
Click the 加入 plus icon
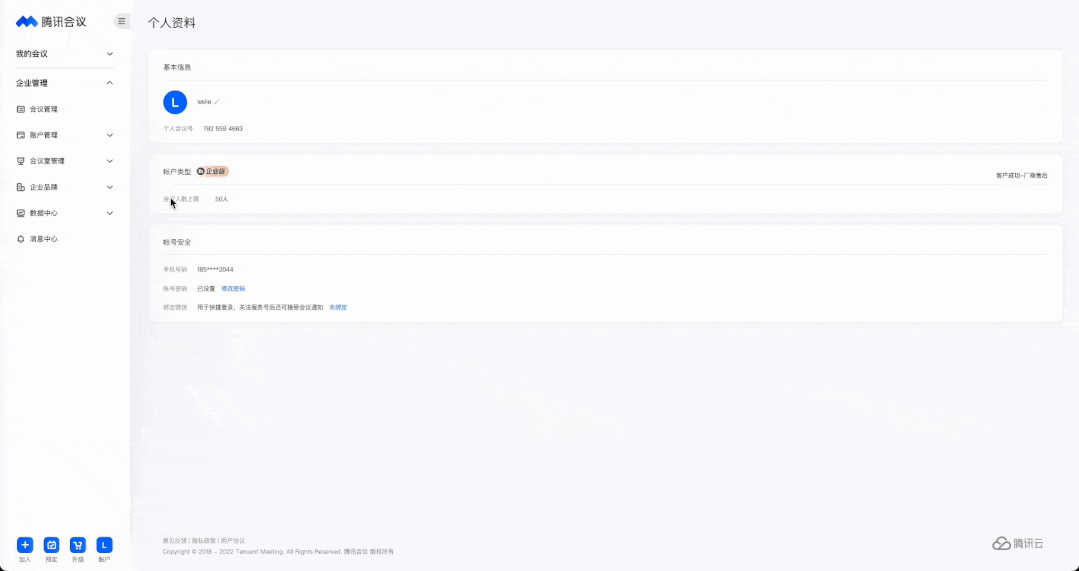pyautogui.click(x=25, y=545)
